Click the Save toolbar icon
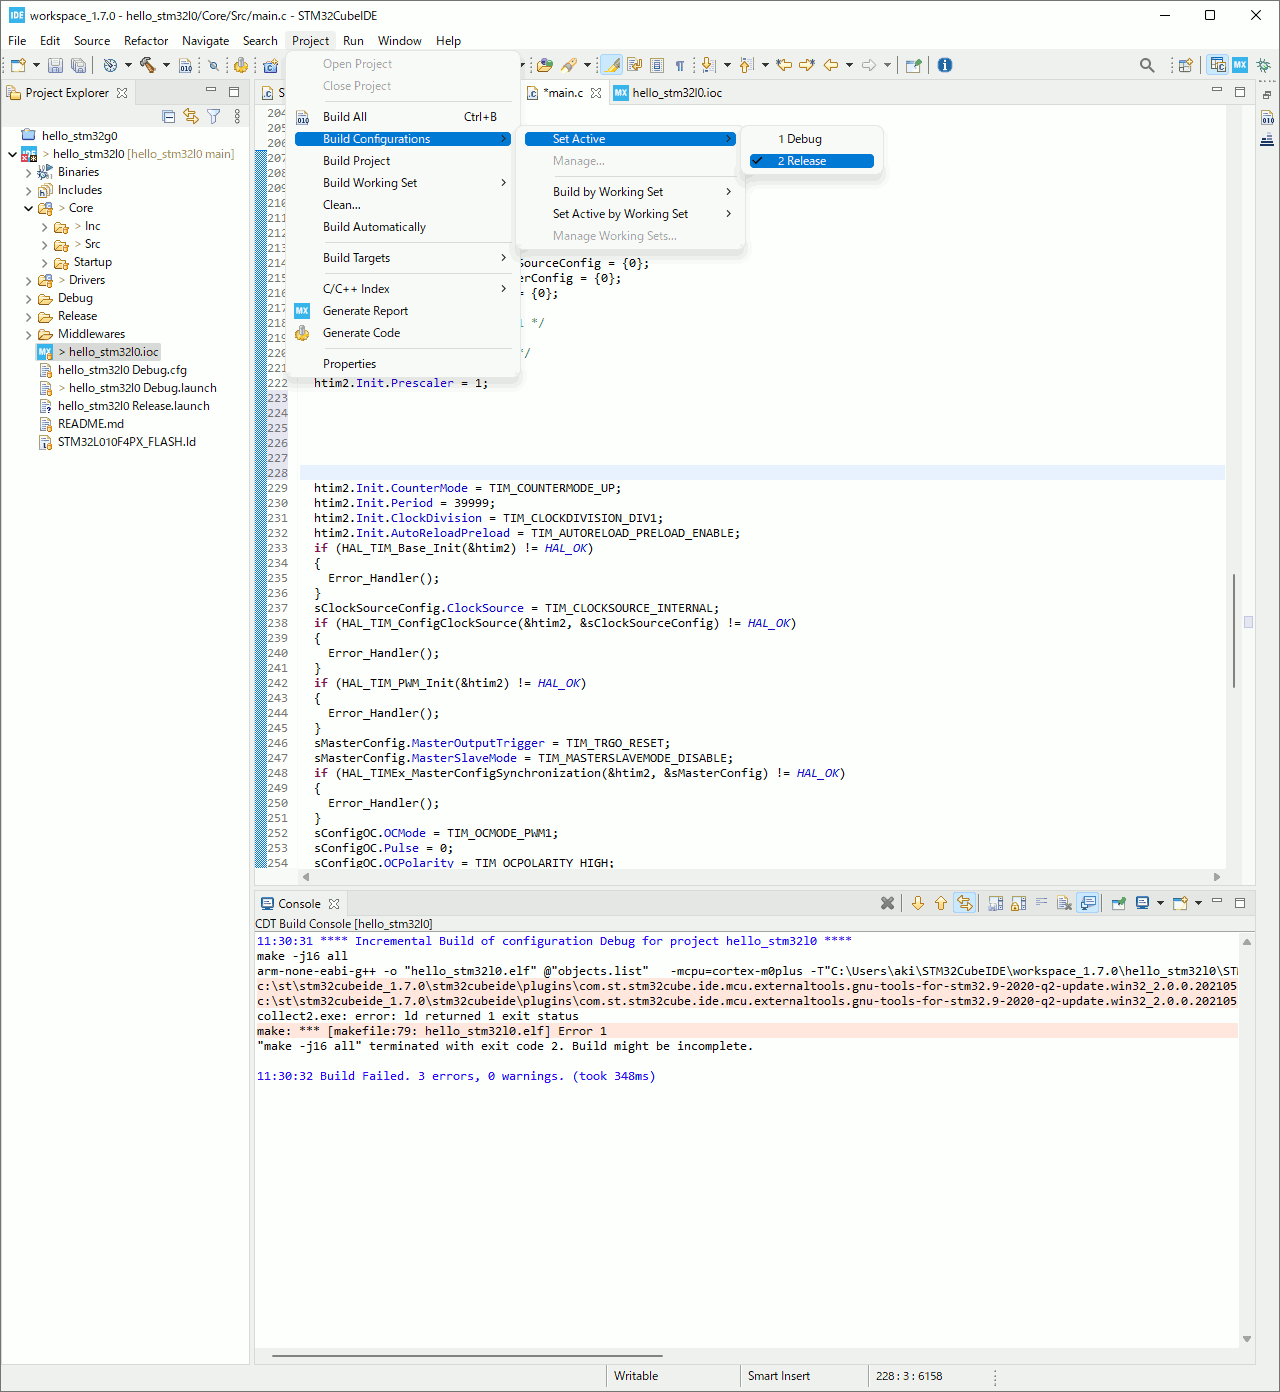 [55, 65]
